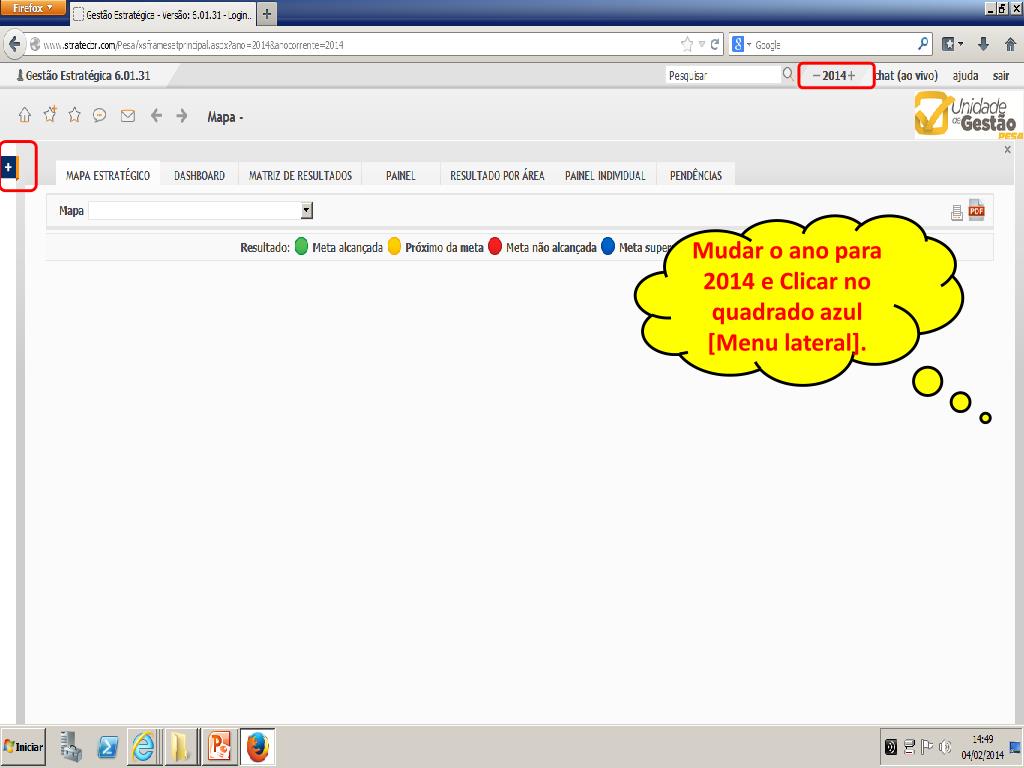
Task: Click yellow Próximo da meta circle
Action: coord(394,246)
